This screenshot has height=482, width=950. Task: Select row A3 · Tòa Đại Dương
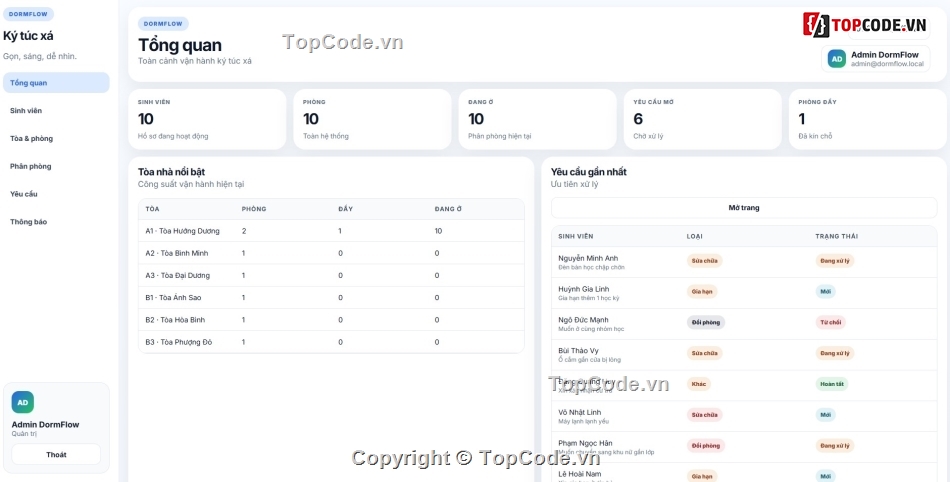click(331, 276)
